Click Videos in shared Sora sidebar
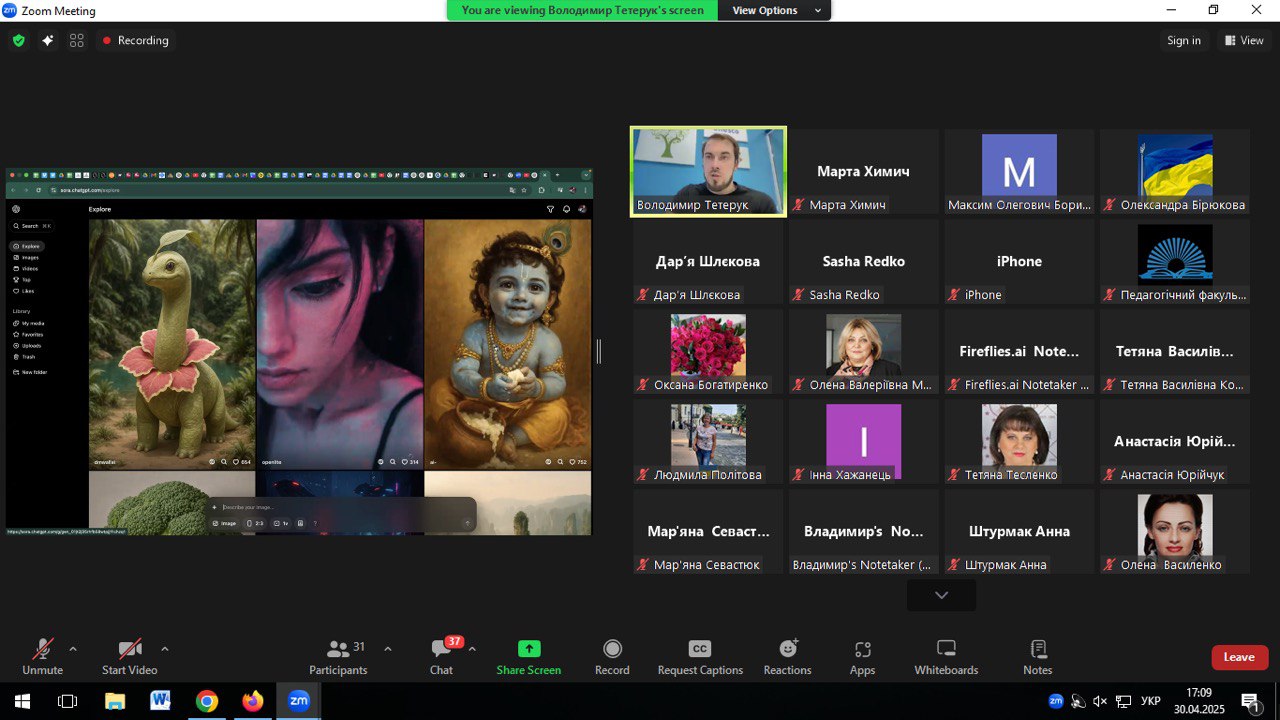The image size is (1280, 720). [x=27, y=268]
